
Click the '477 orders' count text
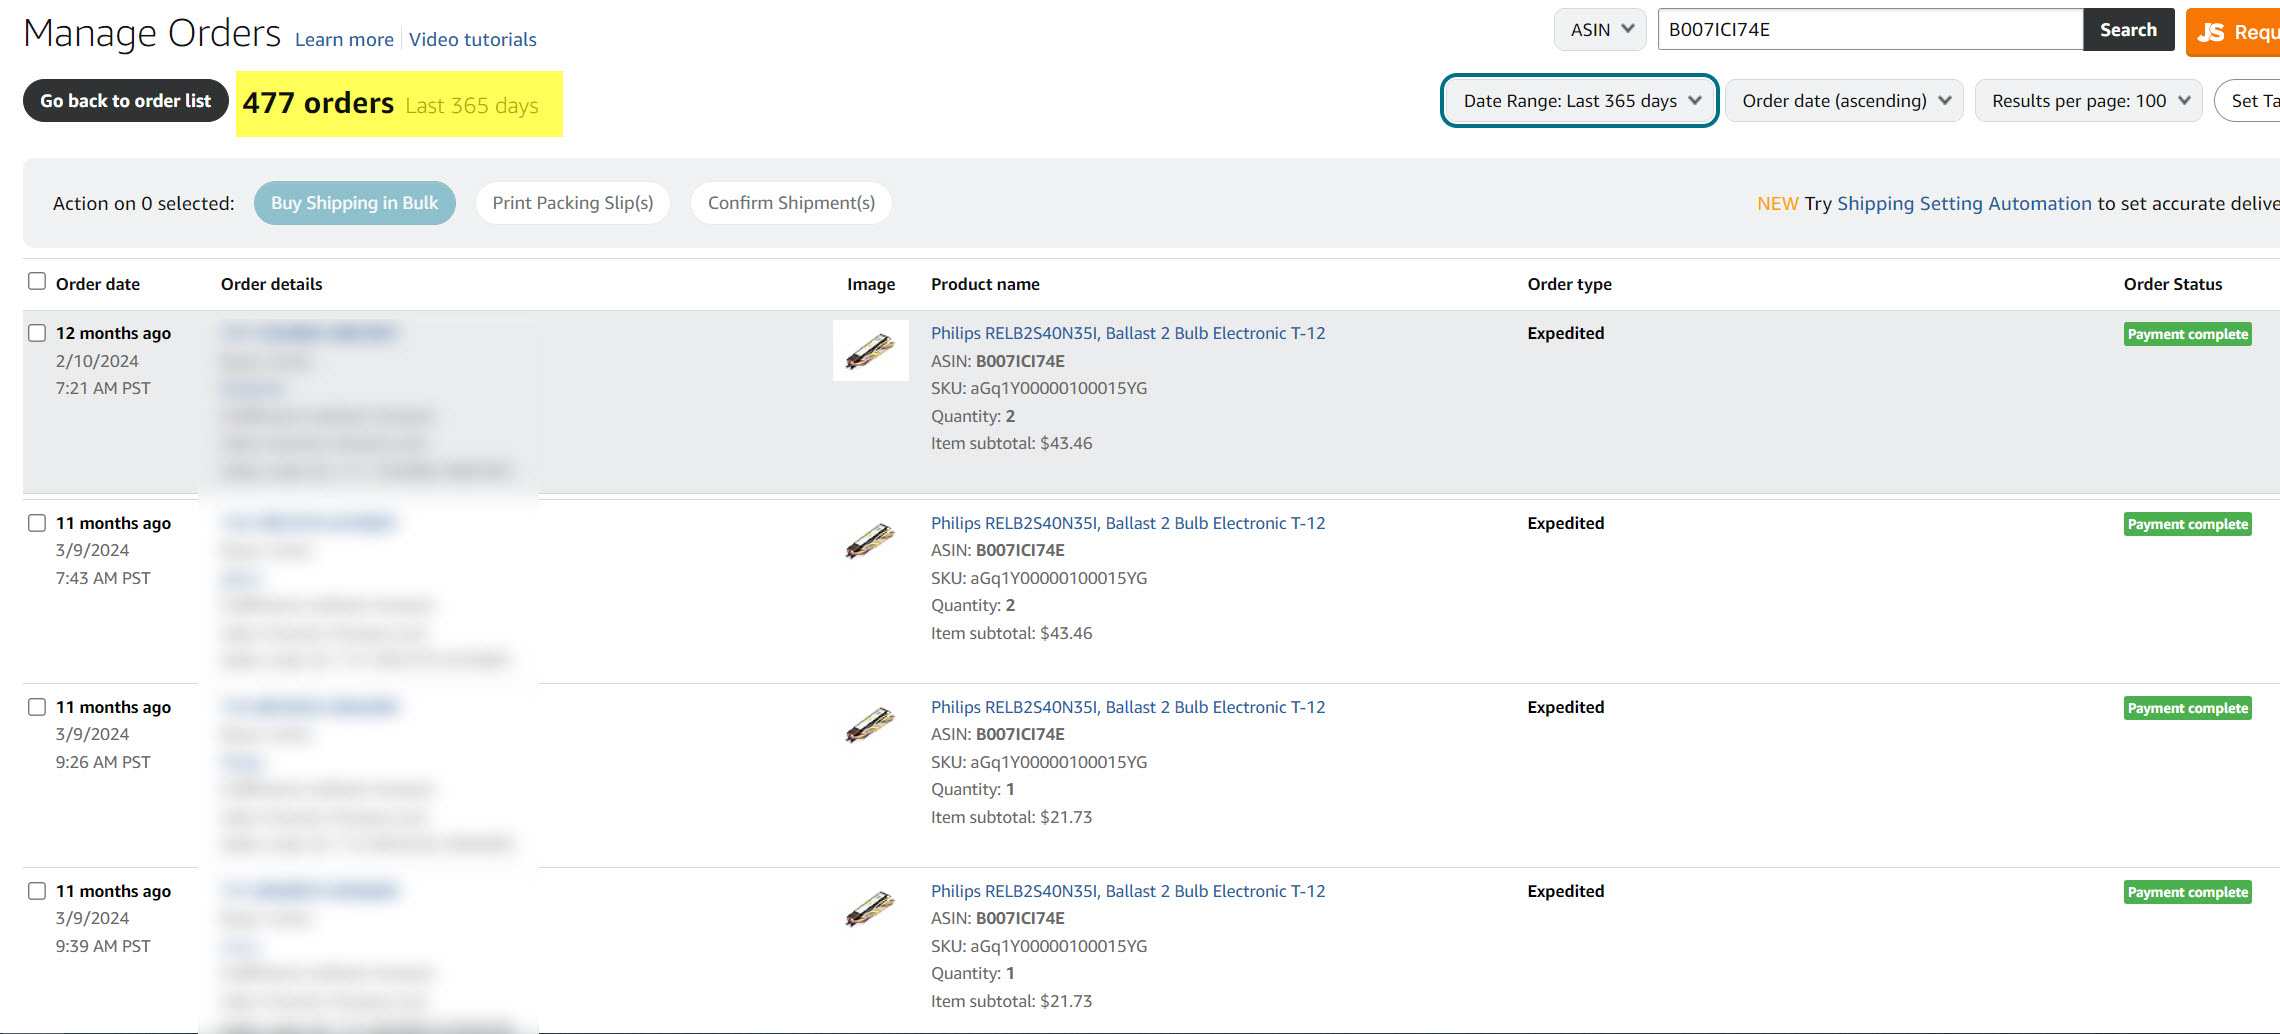pos(318,103)
